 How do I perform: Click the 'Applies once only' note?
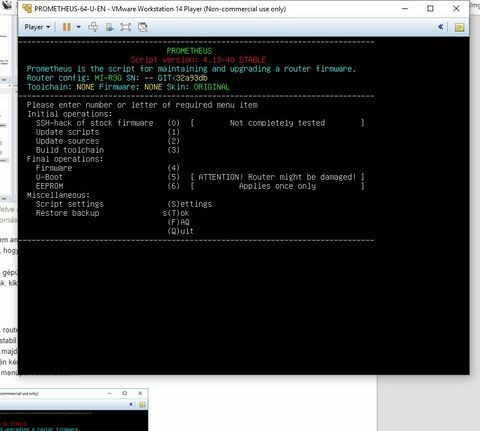click(277, 186)
